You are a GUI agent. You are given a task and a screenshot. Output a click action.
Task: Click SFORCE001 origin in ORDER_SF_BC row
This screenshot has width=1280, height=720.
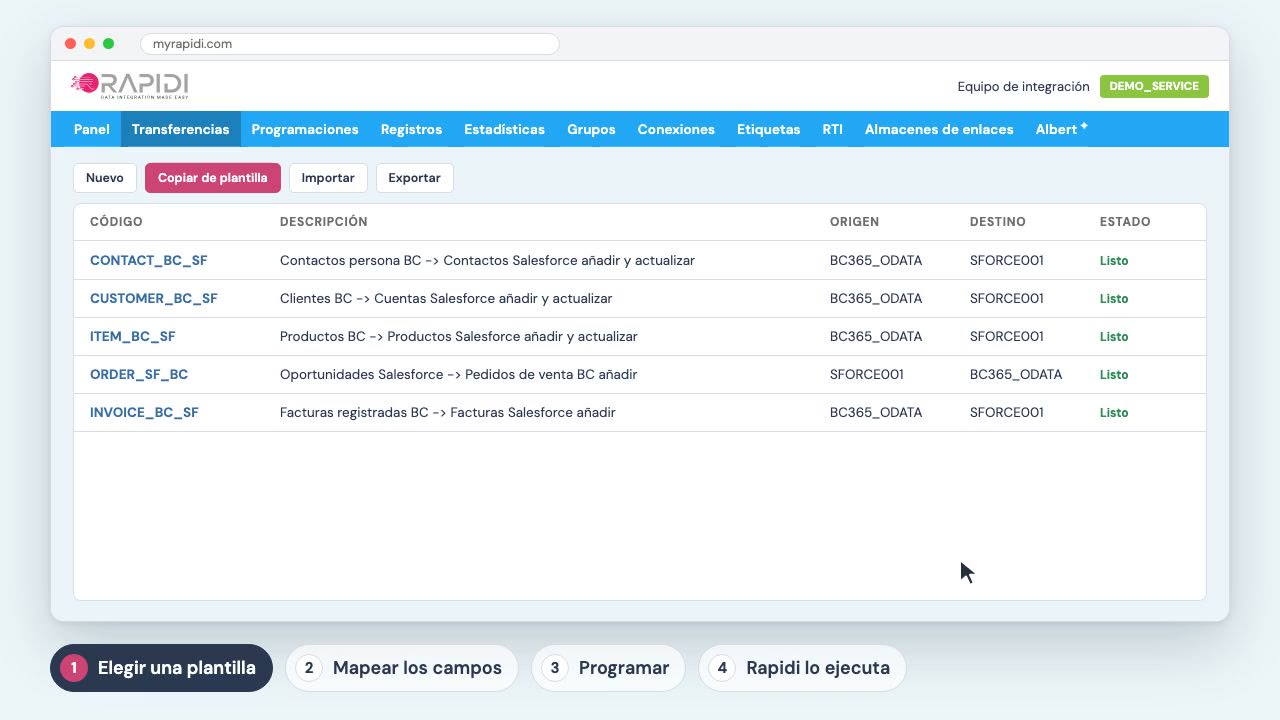pyautogui.click(x=867, y=374)
